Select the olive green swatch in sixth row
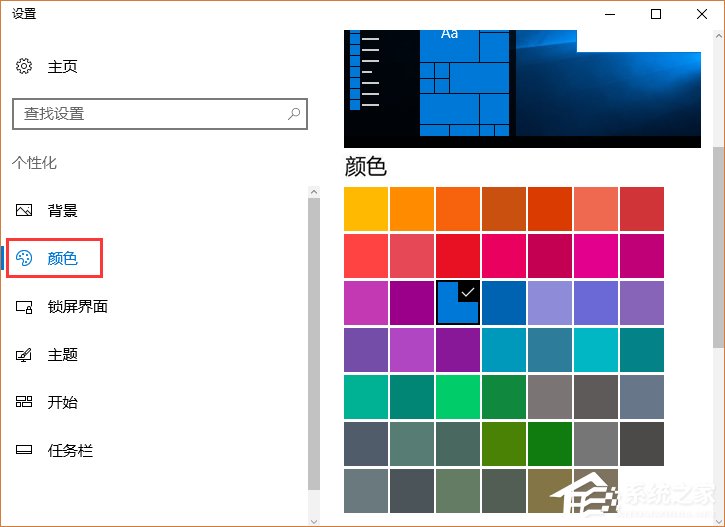This screenshot has width=725, height=527. 504,444
